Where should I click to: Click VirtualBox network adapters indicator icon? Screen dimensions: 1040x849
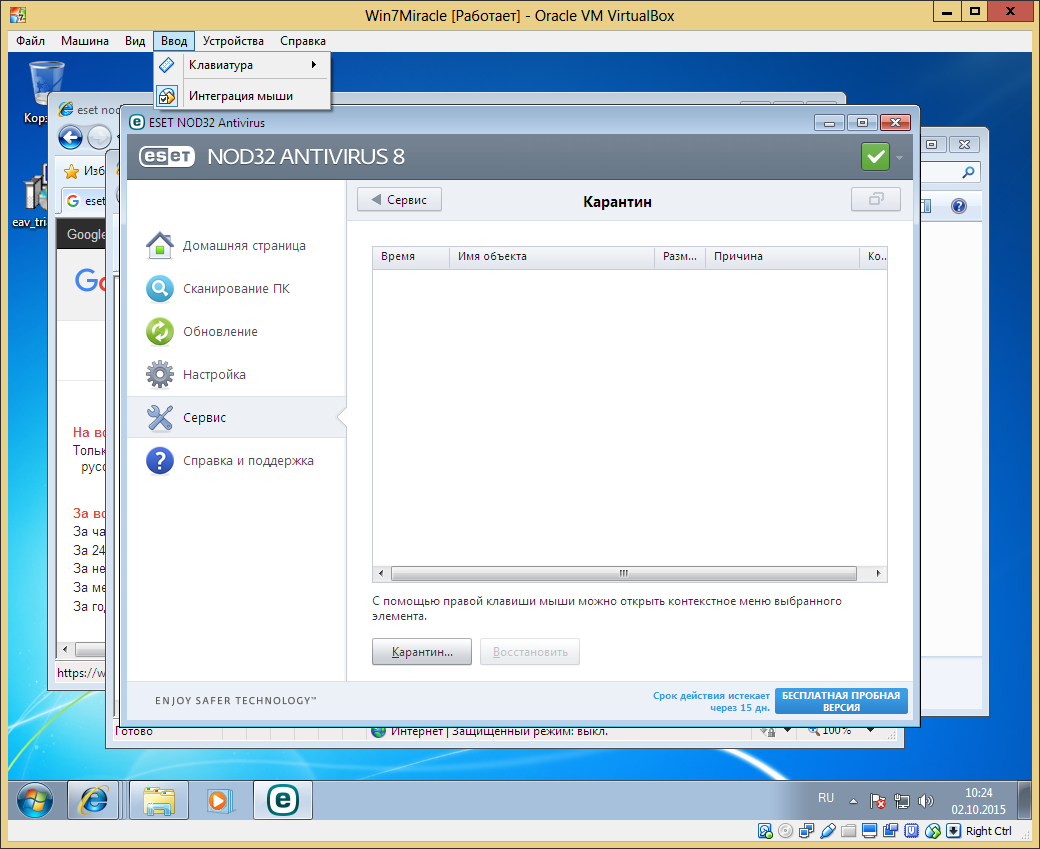pyautogui.click(x=807, y=831)
